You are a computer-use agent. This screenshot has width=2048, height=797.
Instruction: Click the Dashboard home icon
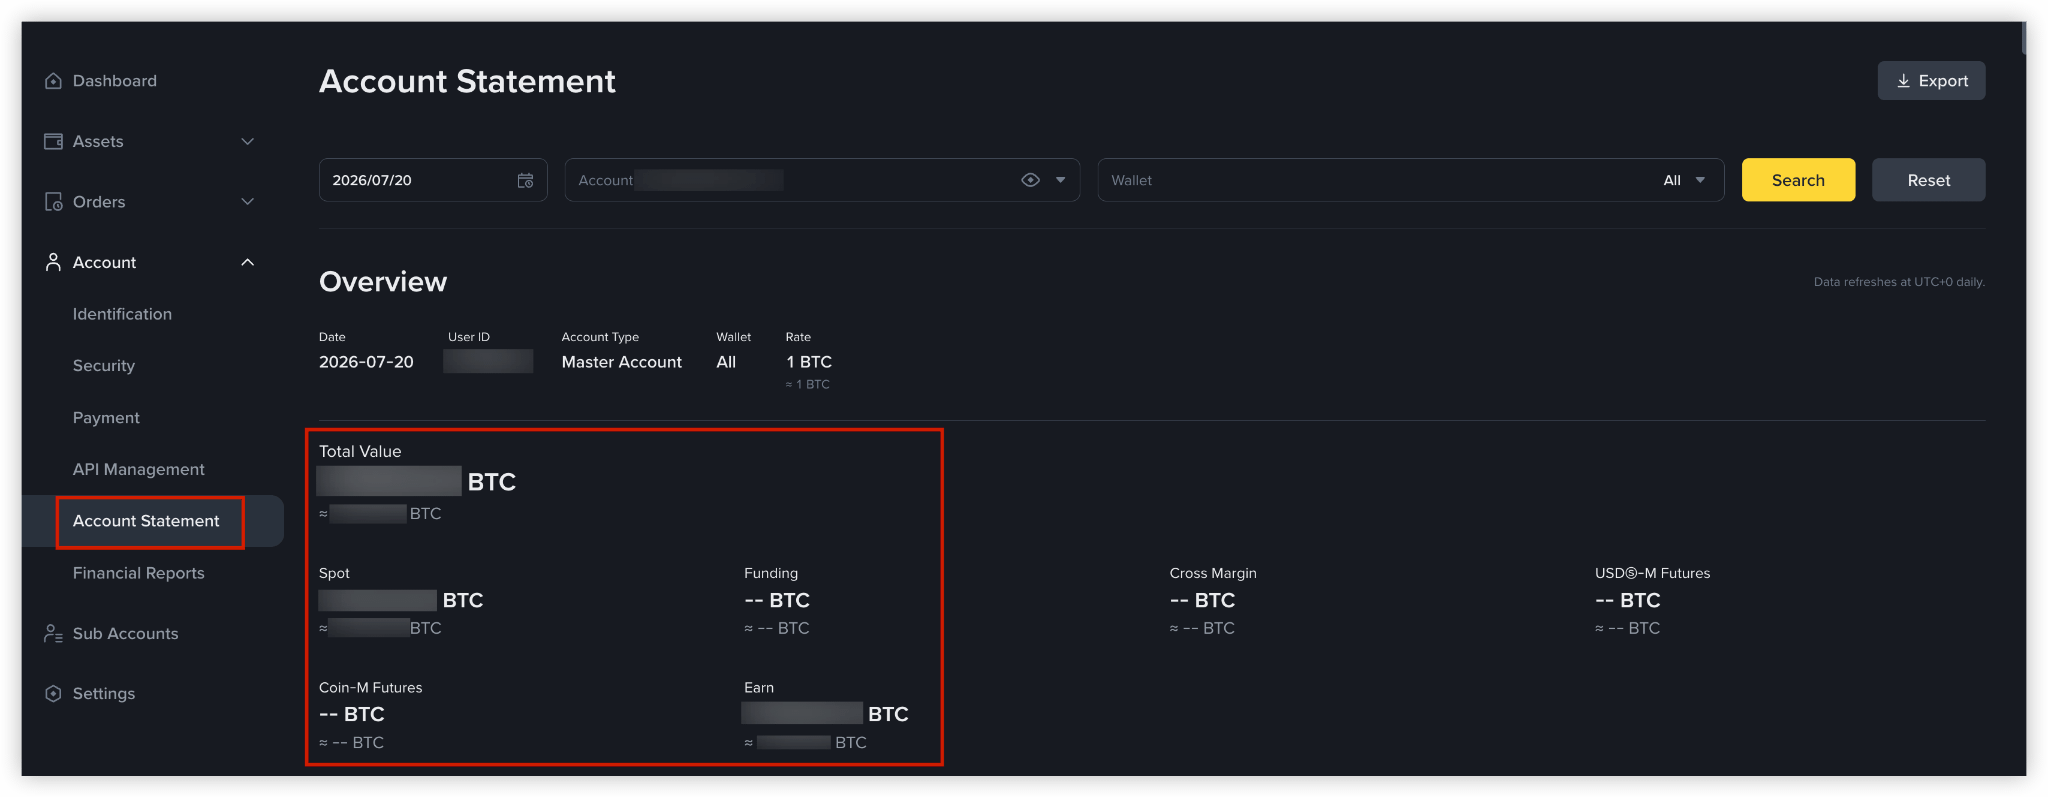53,81
